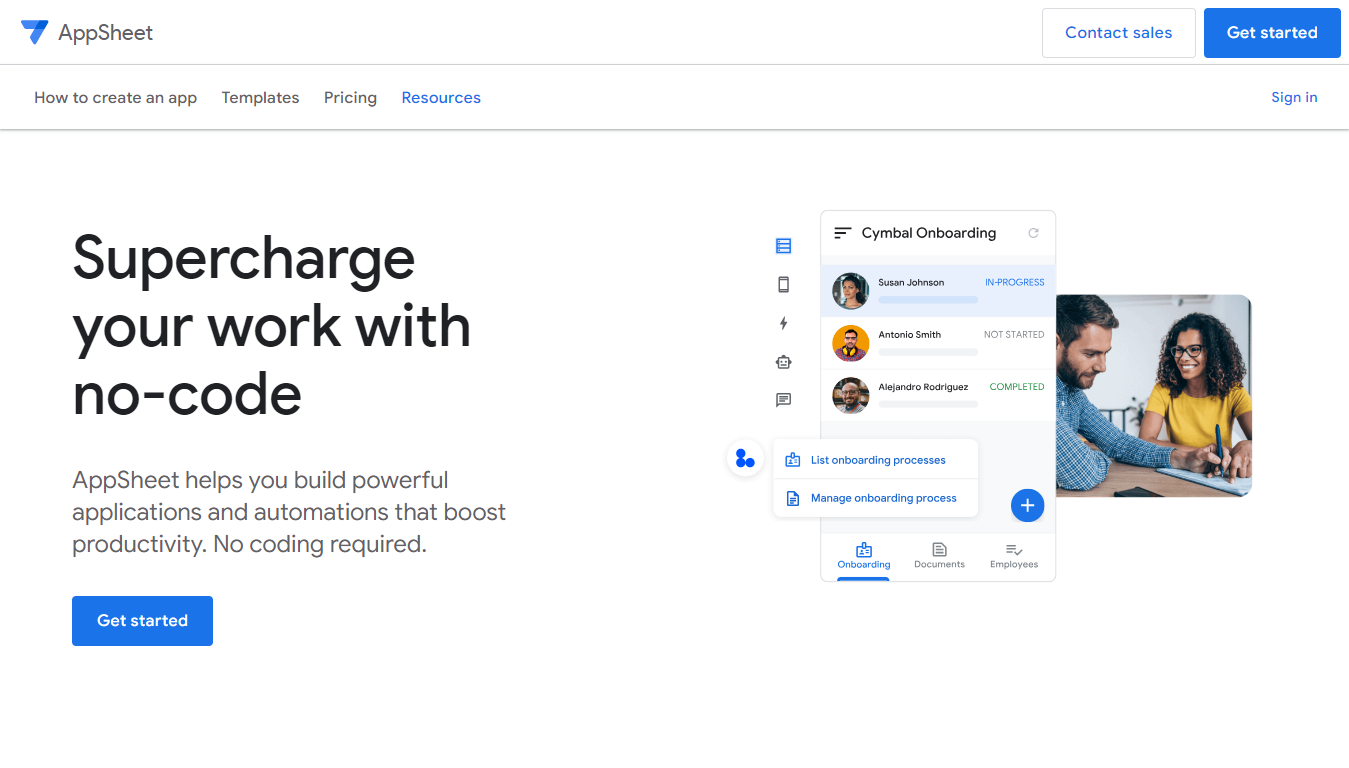Click the document icon beside Manage onboarding

coord(793,498)
